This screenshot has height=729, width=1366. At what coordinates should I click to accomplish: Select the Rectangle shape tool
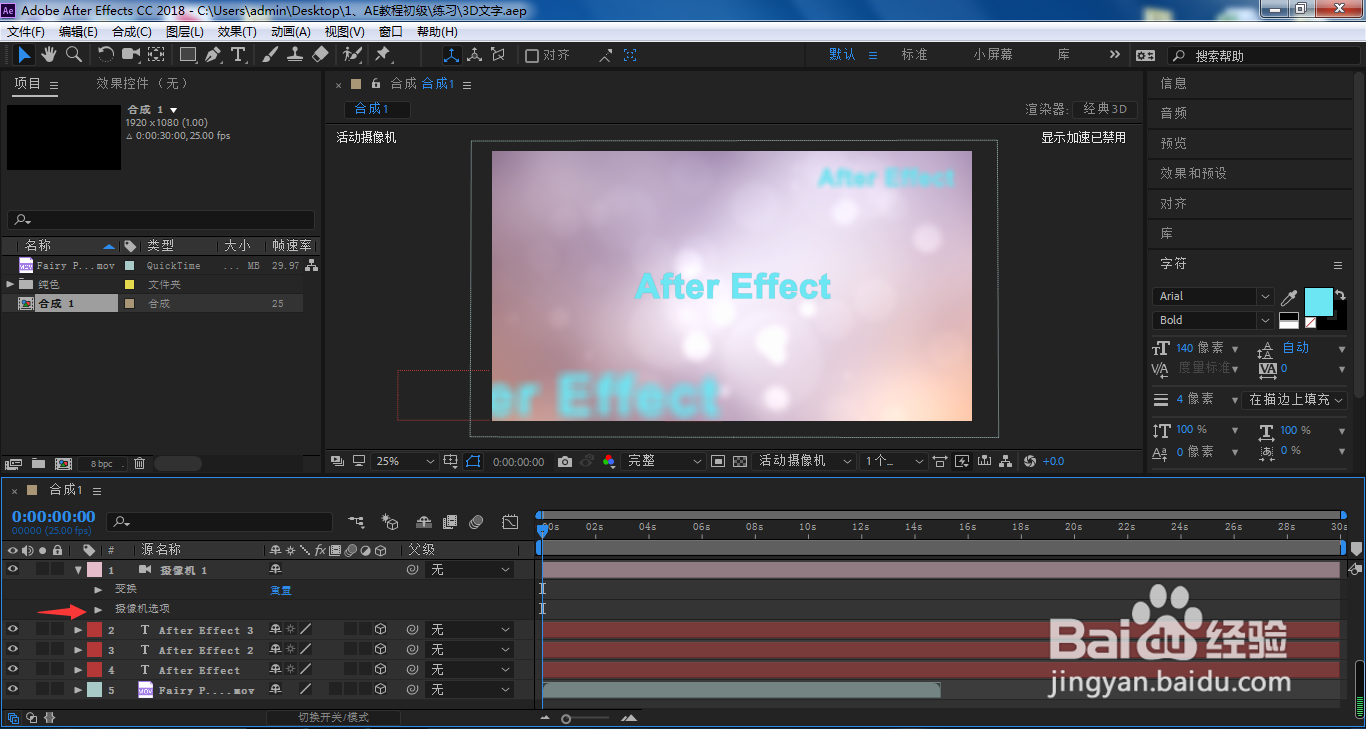pos(188,55)
